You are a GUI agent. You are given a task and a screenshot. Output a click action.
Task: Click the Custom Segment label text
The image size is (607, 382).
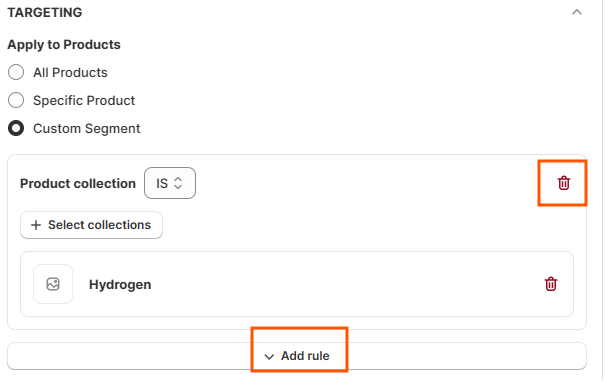click(x=87, y=128)
